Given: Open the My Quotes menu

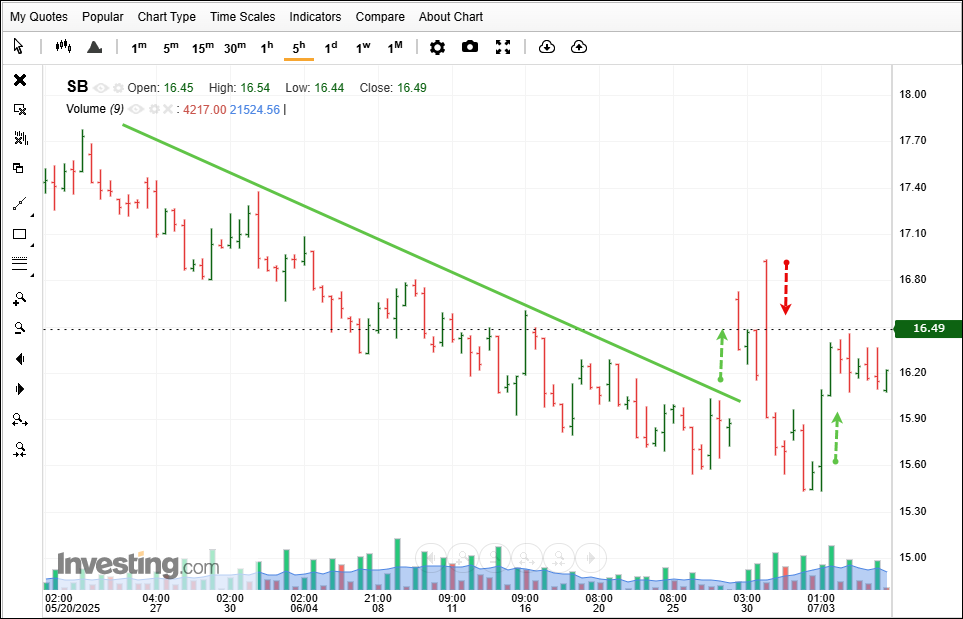Looking at the screenshot, I should 39,17.
